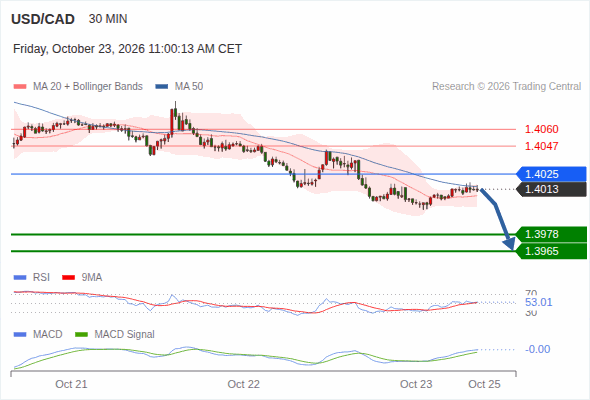Click the Research © 2026 Trading Central credit
The height and width of the screenshot is (400, 590).
click(506, 87)
